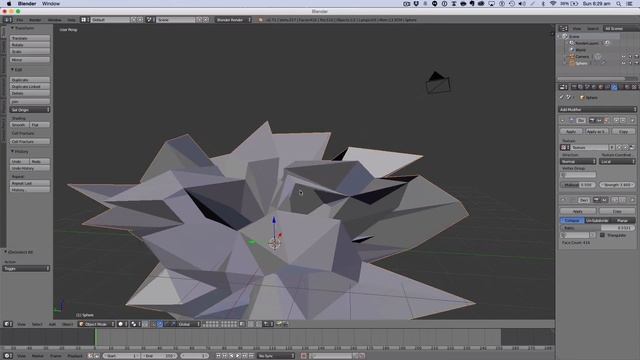
Task: Open the timeline Playback menu
Action: [75, 356]
